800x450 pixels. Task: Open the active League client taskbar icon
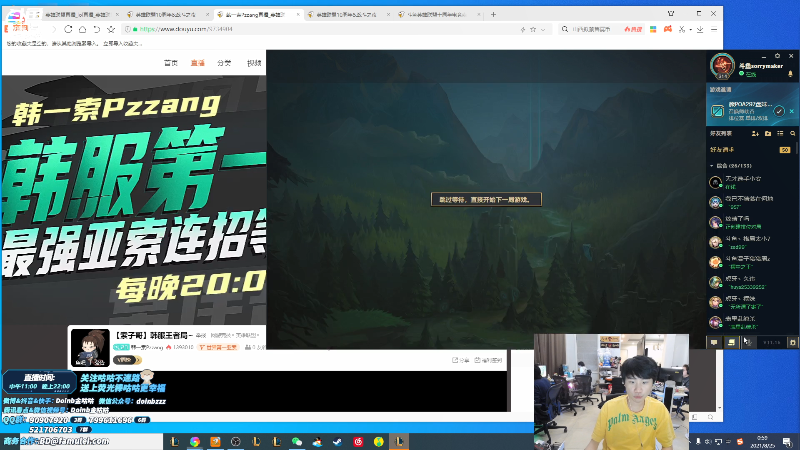399,441
